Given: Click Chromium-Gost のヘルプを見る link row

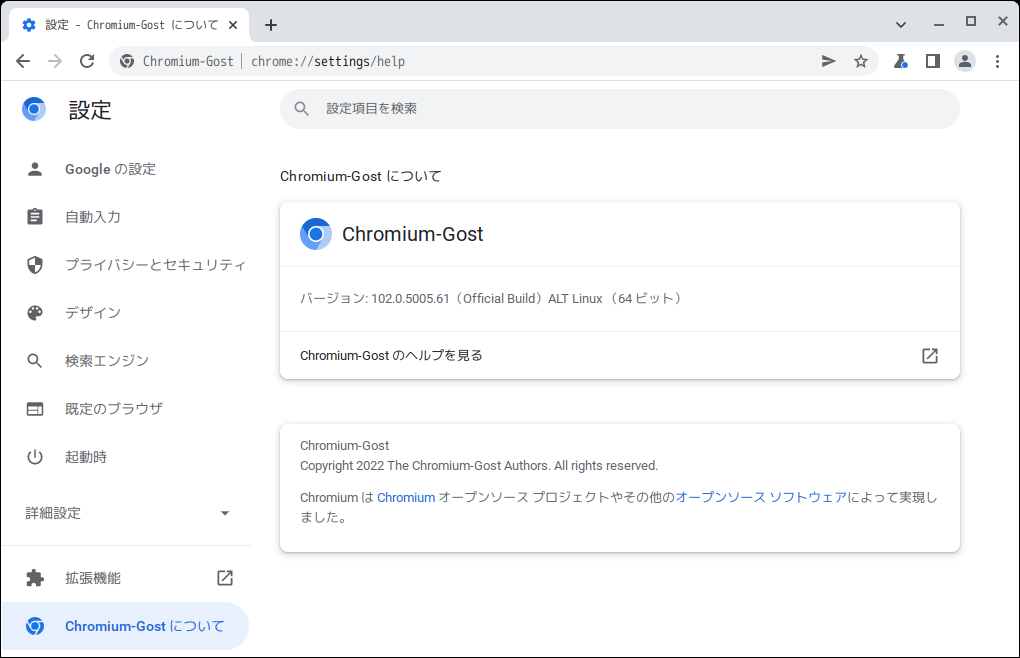Looking at the screenshot, I should (x=619, y=356).
